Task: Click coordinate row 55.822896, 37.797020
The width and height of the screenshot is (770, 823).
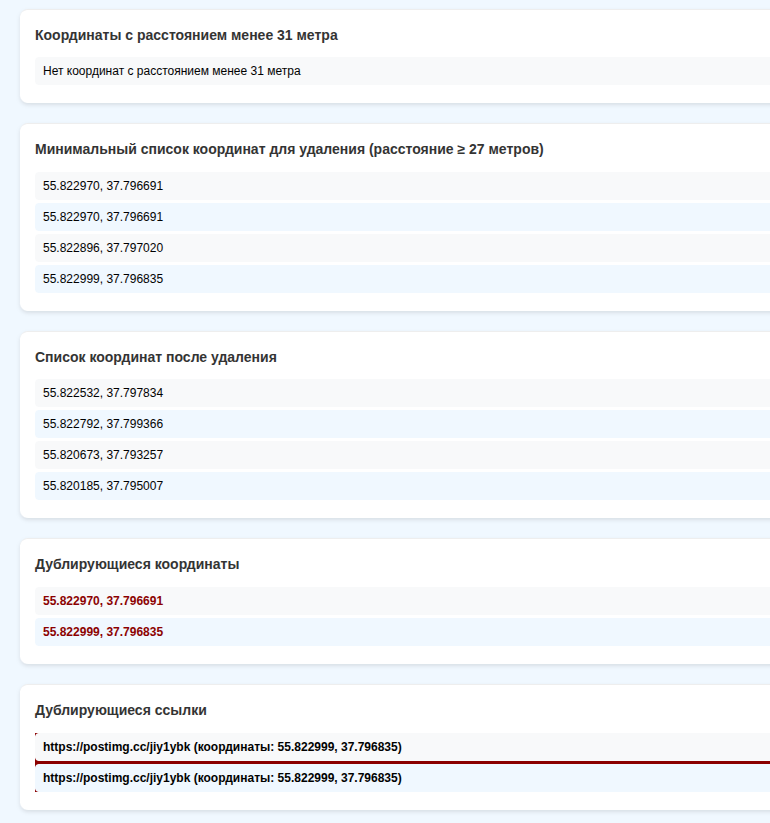Action: tap(103, 248)
